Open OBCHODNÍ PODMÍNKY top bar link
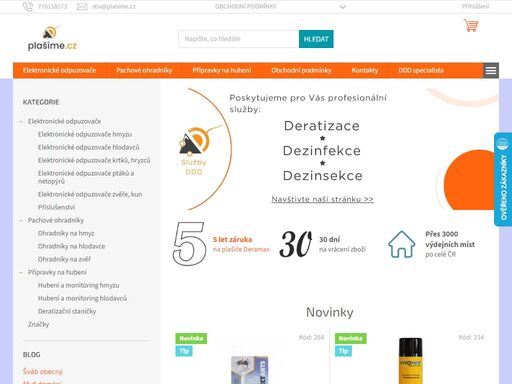 point(246,6)
